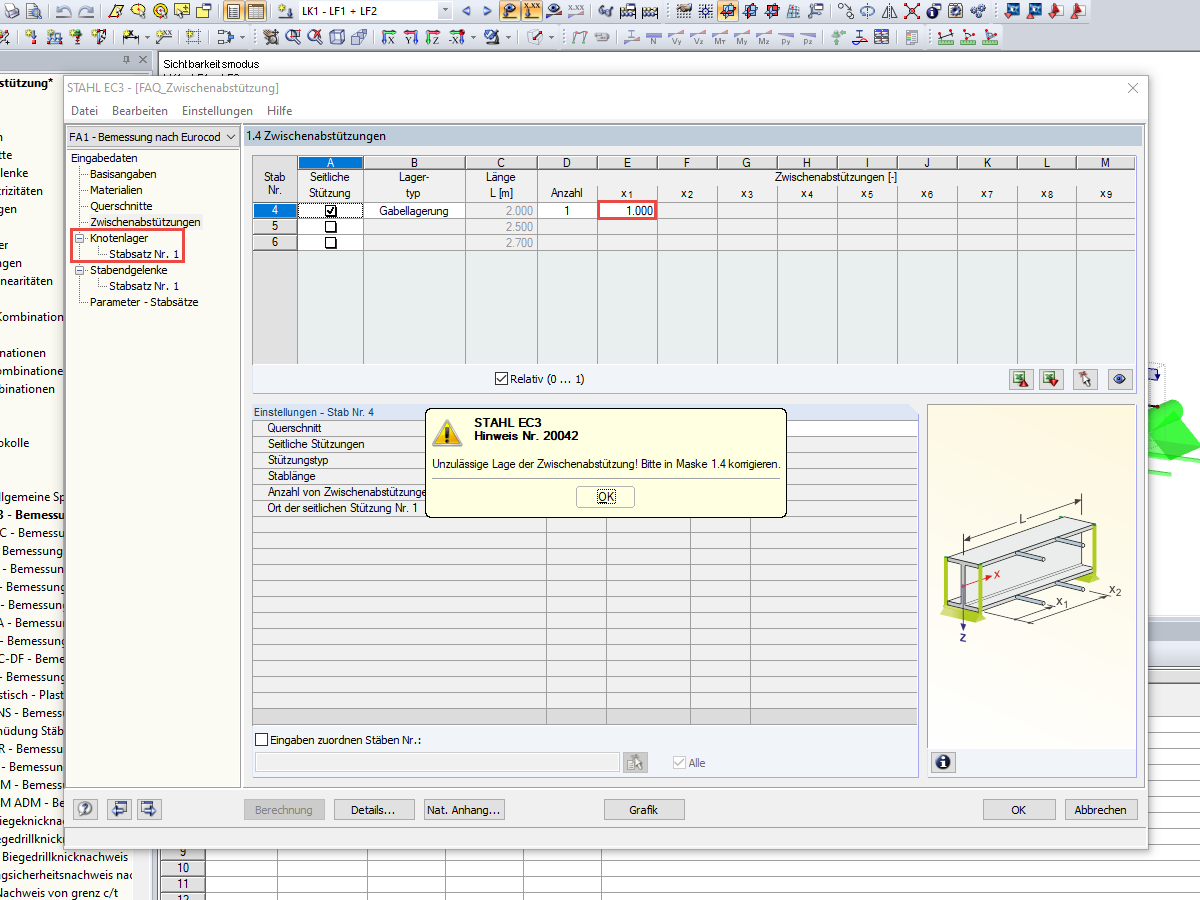Image resolution: width=1200 pixels, height=900 pixels.
Task: Click the Details... button
Action: [374, 810]
